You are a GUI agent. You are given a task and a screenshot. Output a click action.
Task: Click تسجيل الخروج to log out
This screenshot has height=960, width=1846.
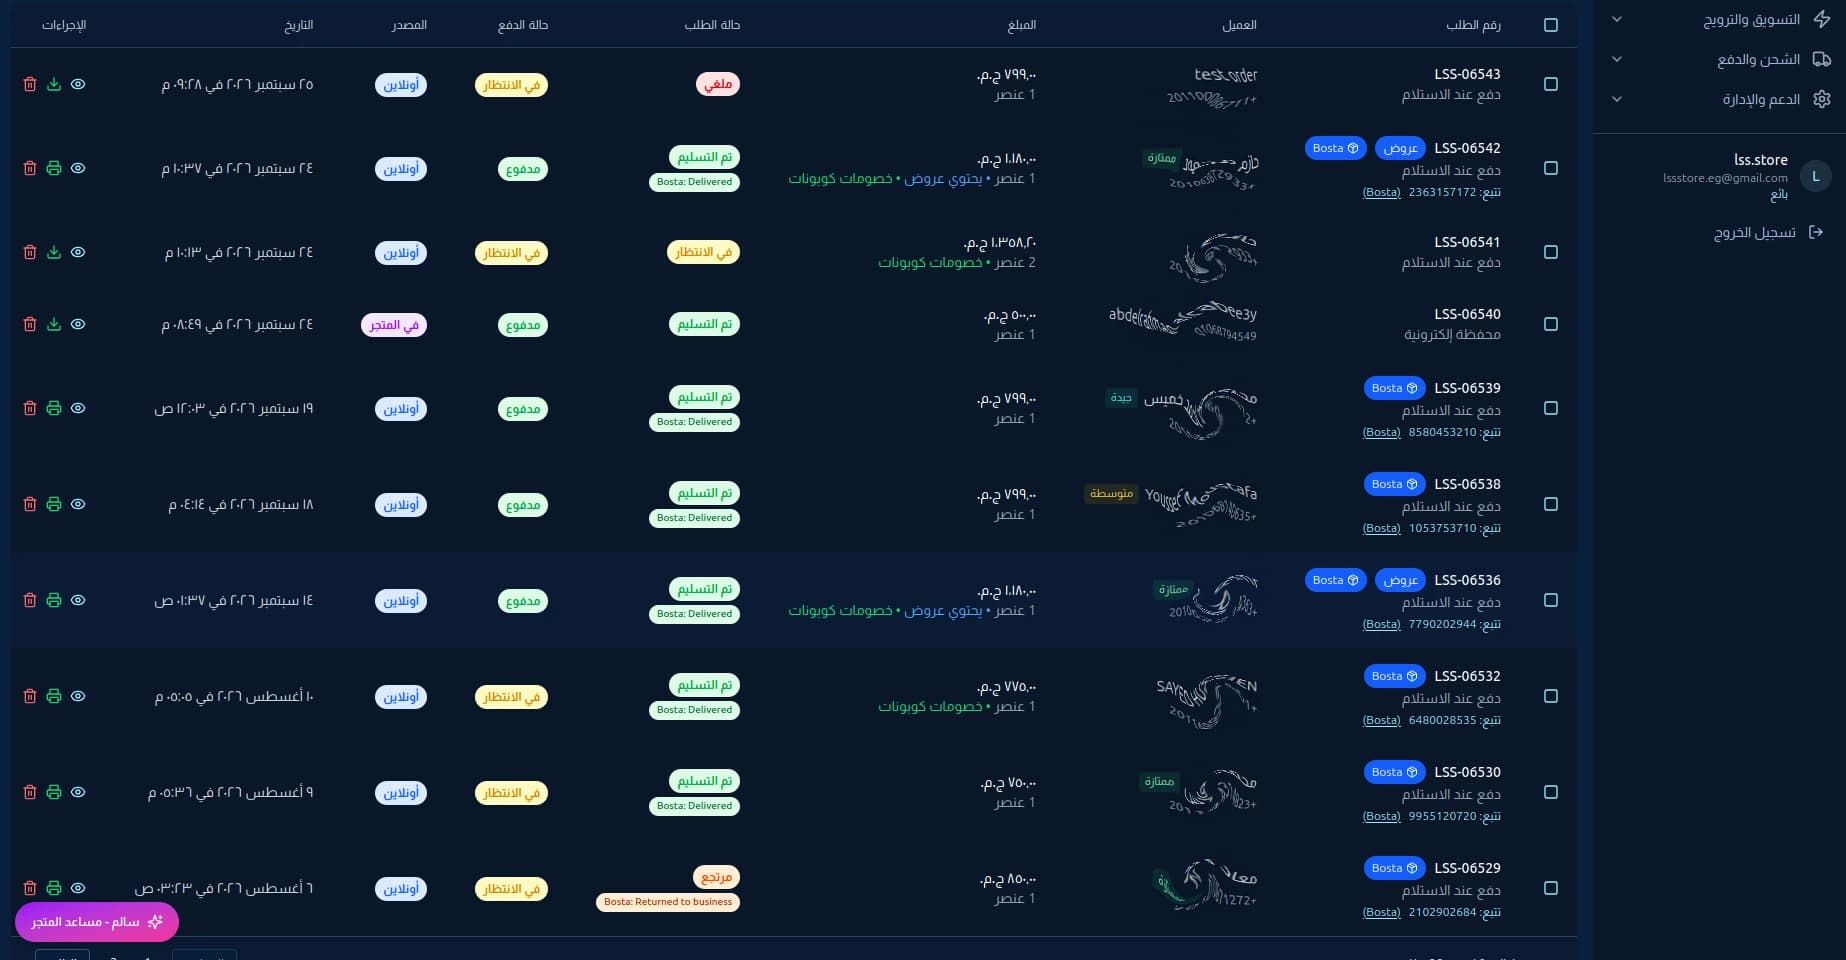1755,233
